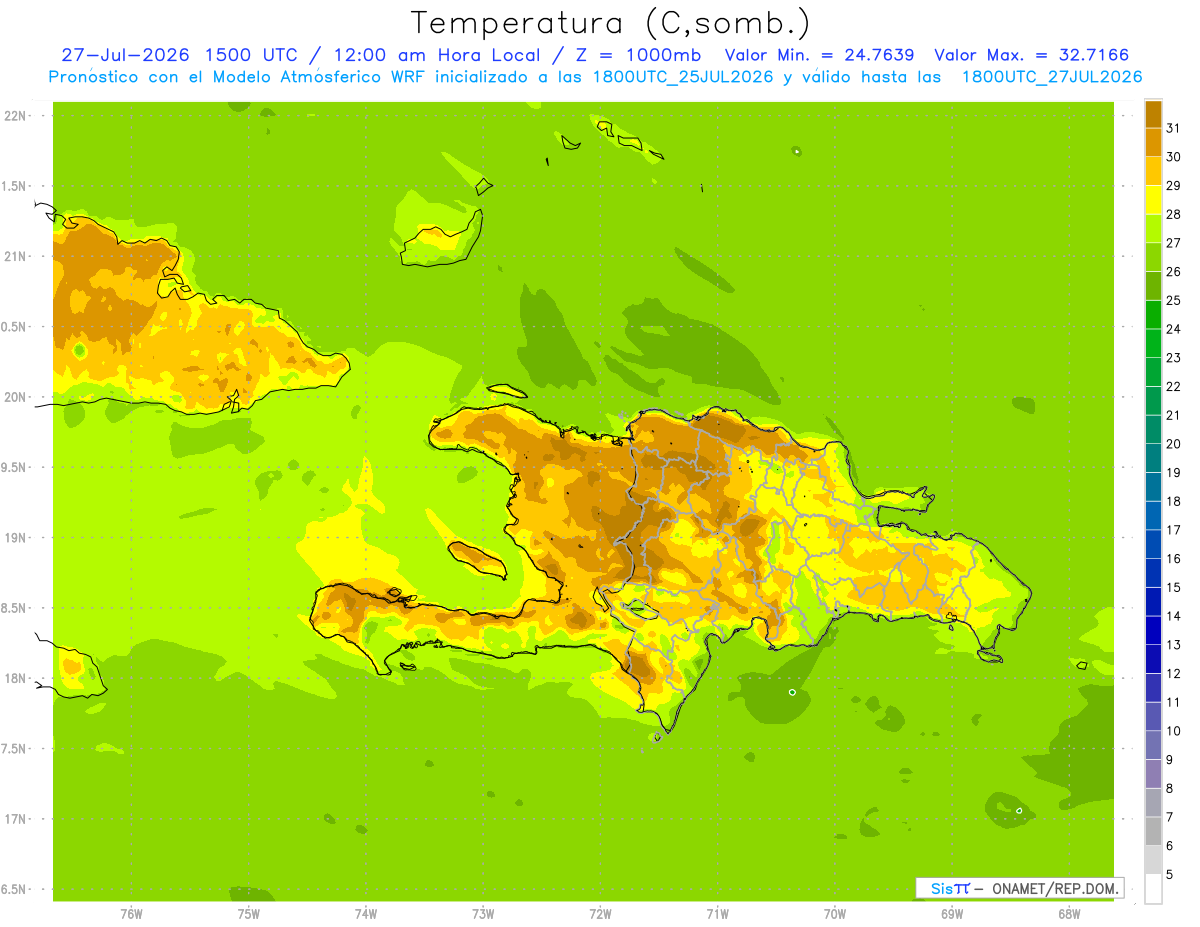Click the legend swatch between 16 and 17

(x=1153, y=543)
